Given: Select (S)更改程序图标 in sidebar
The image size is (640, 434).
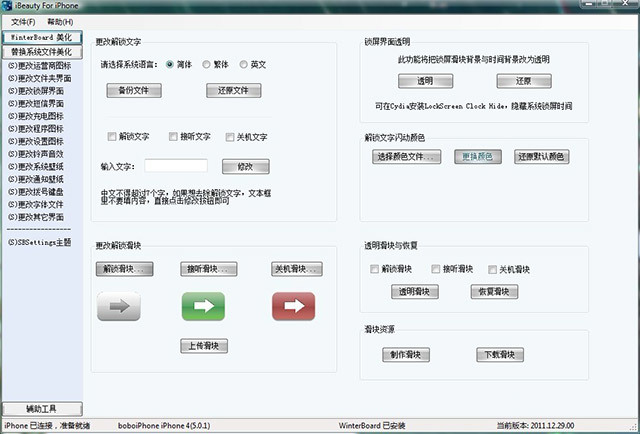Looking at the screenshot, I should (x=36, y=129).
